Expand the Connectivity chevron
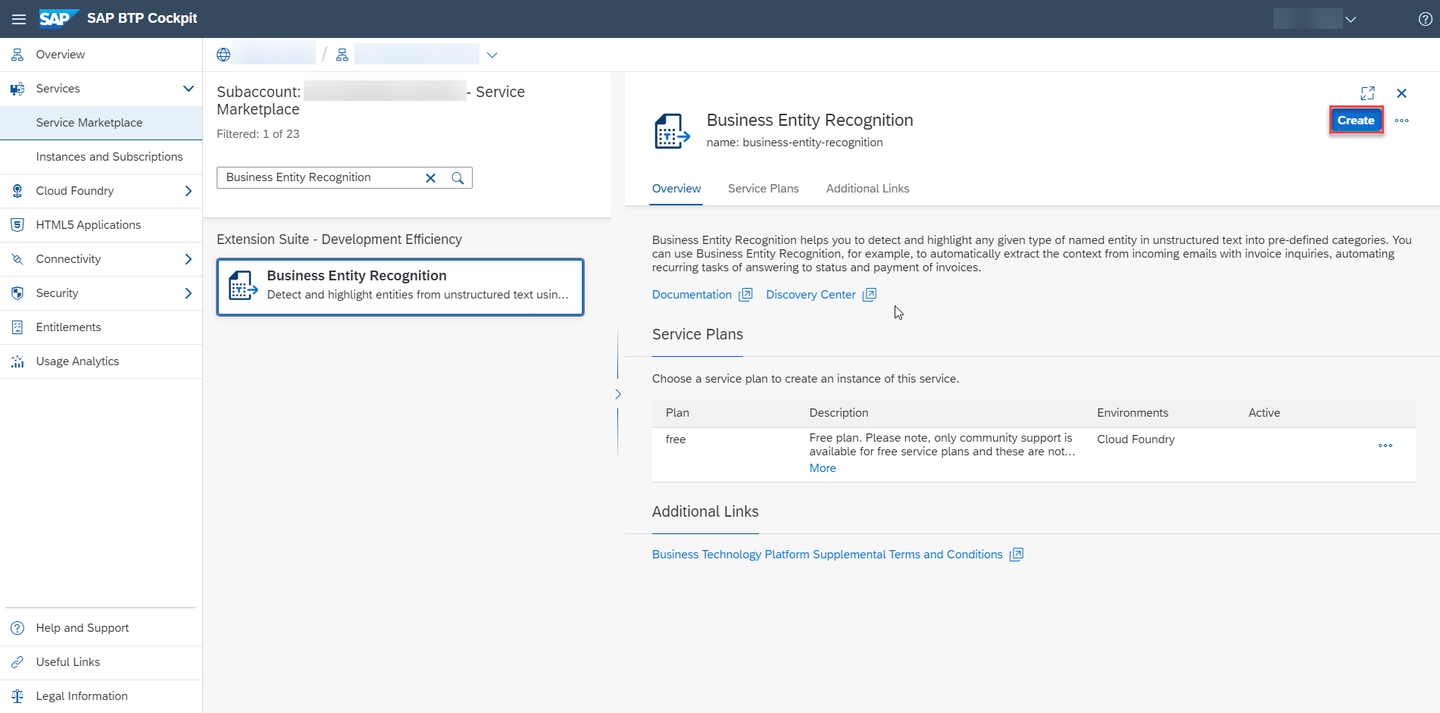The image size is (1440, 713). click(x=188, y=258)
